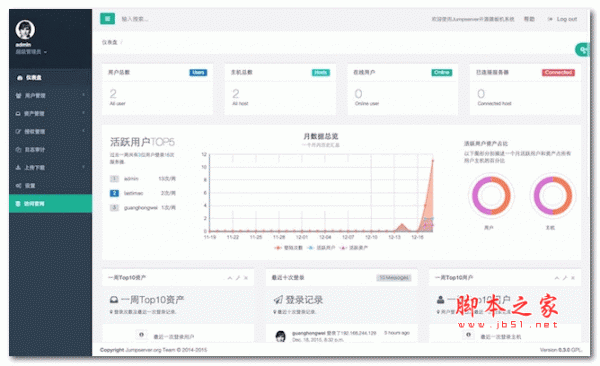Expand the 资产管理 chevron arrow
The height and width of the screenshot is (366, 600).
(x=83, y=113)
